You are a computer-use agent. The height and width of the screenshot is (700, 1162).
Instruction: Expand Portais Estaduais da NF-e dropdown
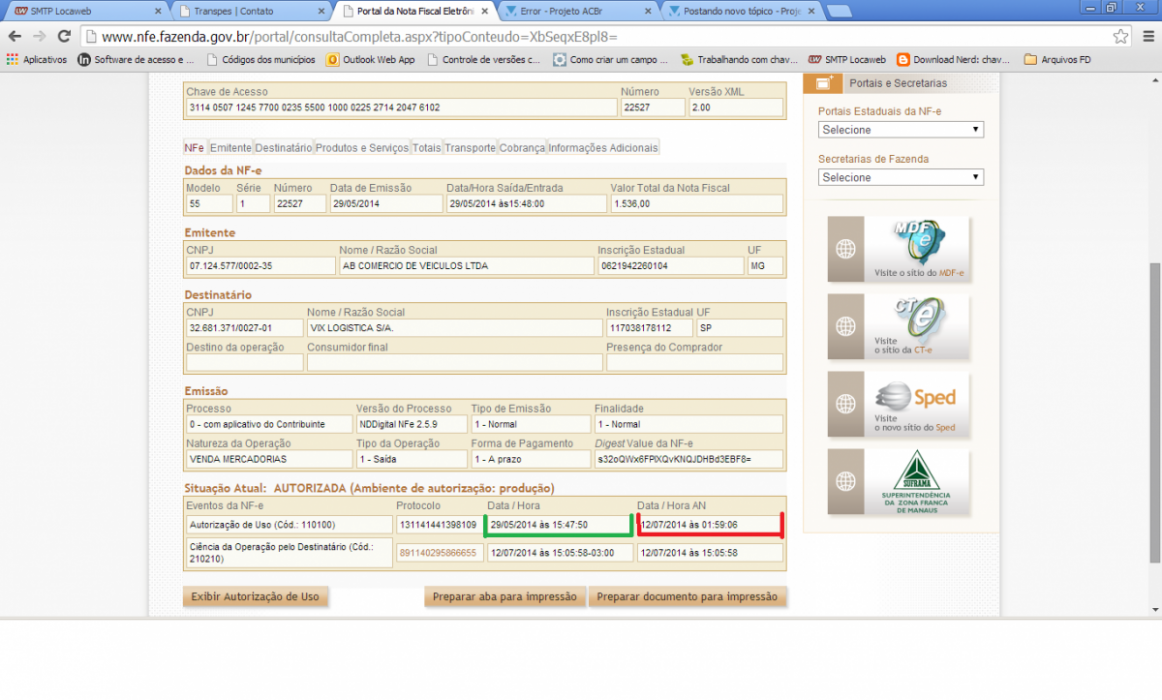click(900, 130)
